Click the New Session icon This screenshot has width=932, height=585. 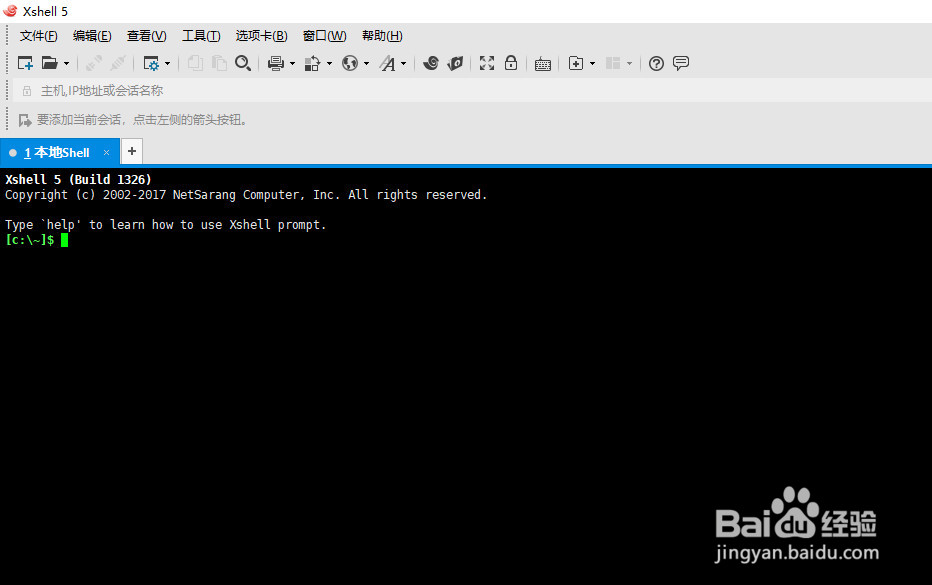pos(25,63)
